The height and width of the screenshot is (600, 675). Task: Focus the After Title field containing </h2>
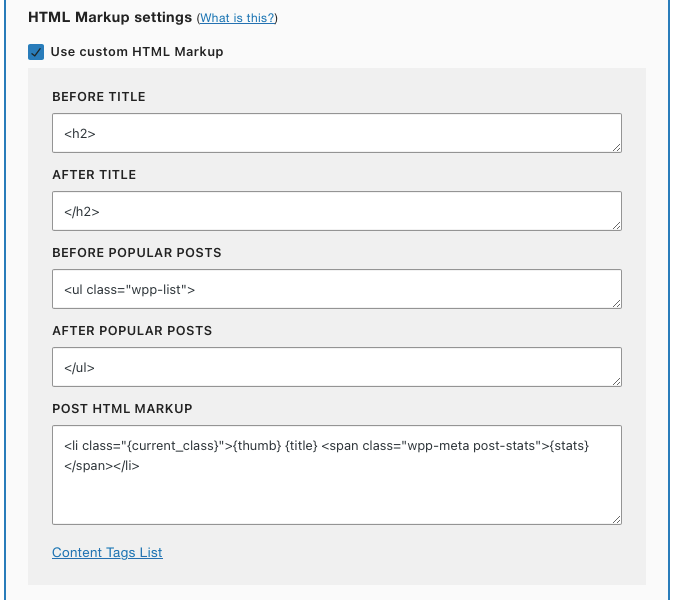click(337, 211)
